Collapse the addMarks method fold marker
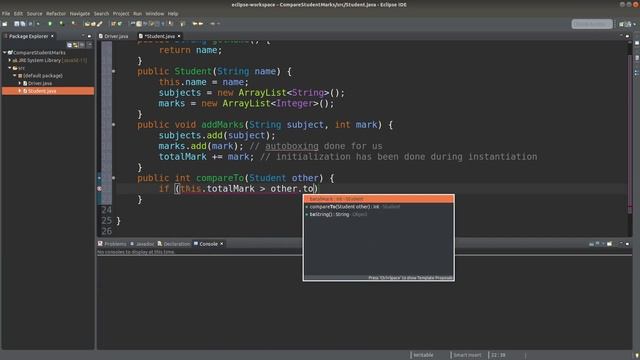Image resolution: width=640 pixels, height=360 pixels. point(113,124)
